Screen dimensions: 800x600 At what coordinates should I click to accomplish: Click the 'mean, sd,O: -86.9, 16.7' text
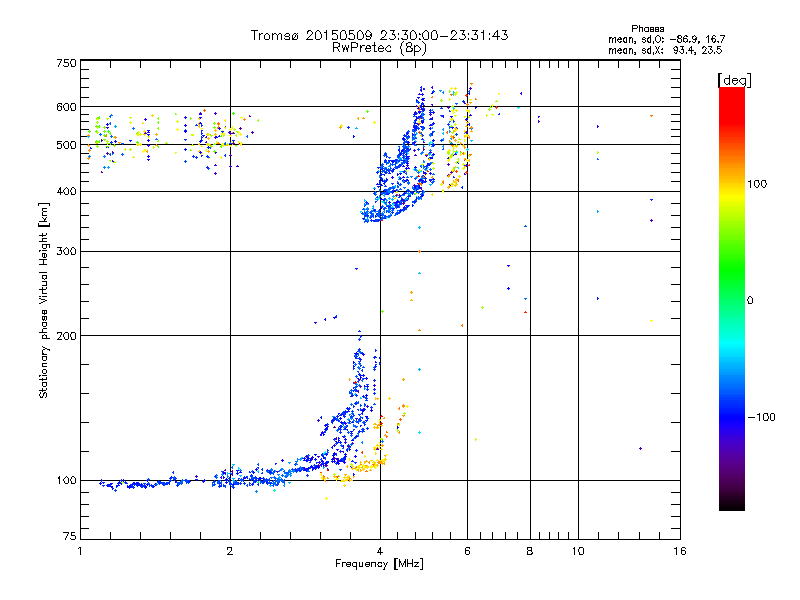(x=666, y=39)
